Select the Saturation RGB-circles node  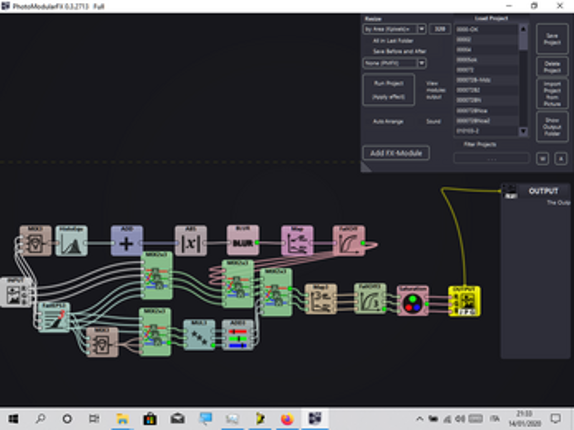click(x=413, y=301)
